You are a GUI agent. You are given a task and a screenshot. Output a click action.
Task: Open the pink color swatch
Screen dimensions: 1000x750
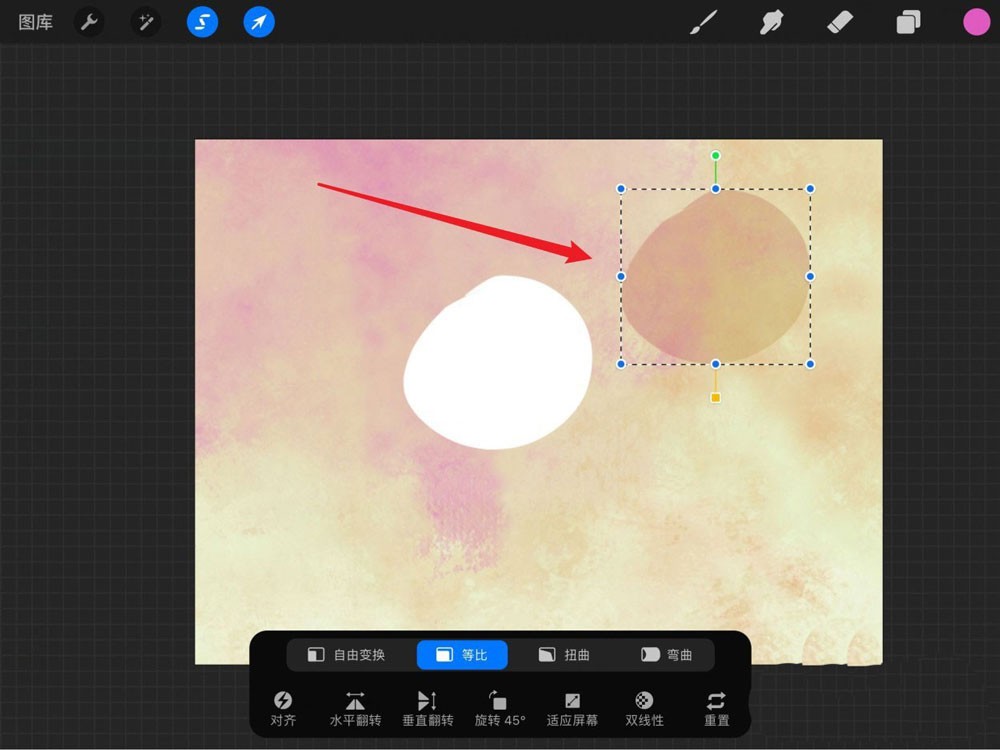click(976, 22)
